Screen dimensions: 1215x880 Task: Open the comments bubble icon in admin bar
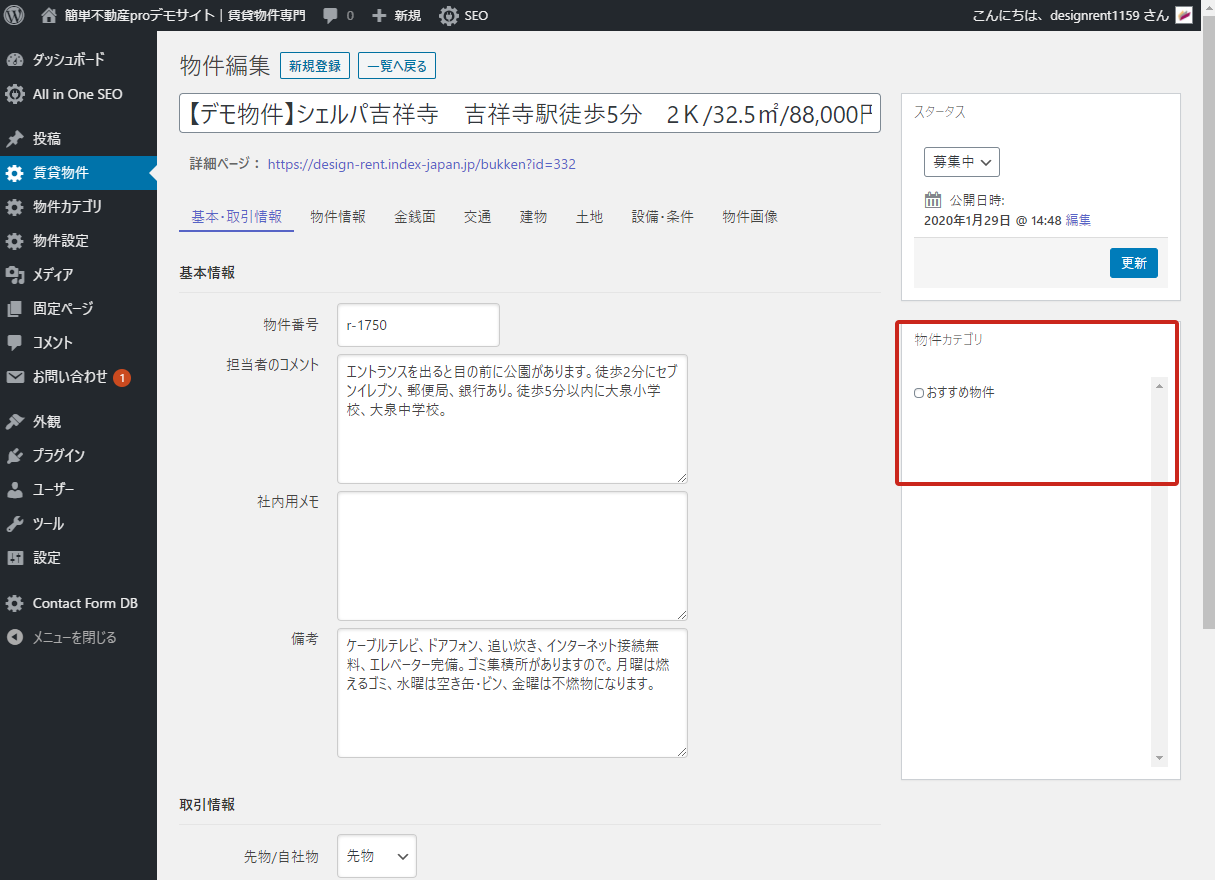(330, 16)
